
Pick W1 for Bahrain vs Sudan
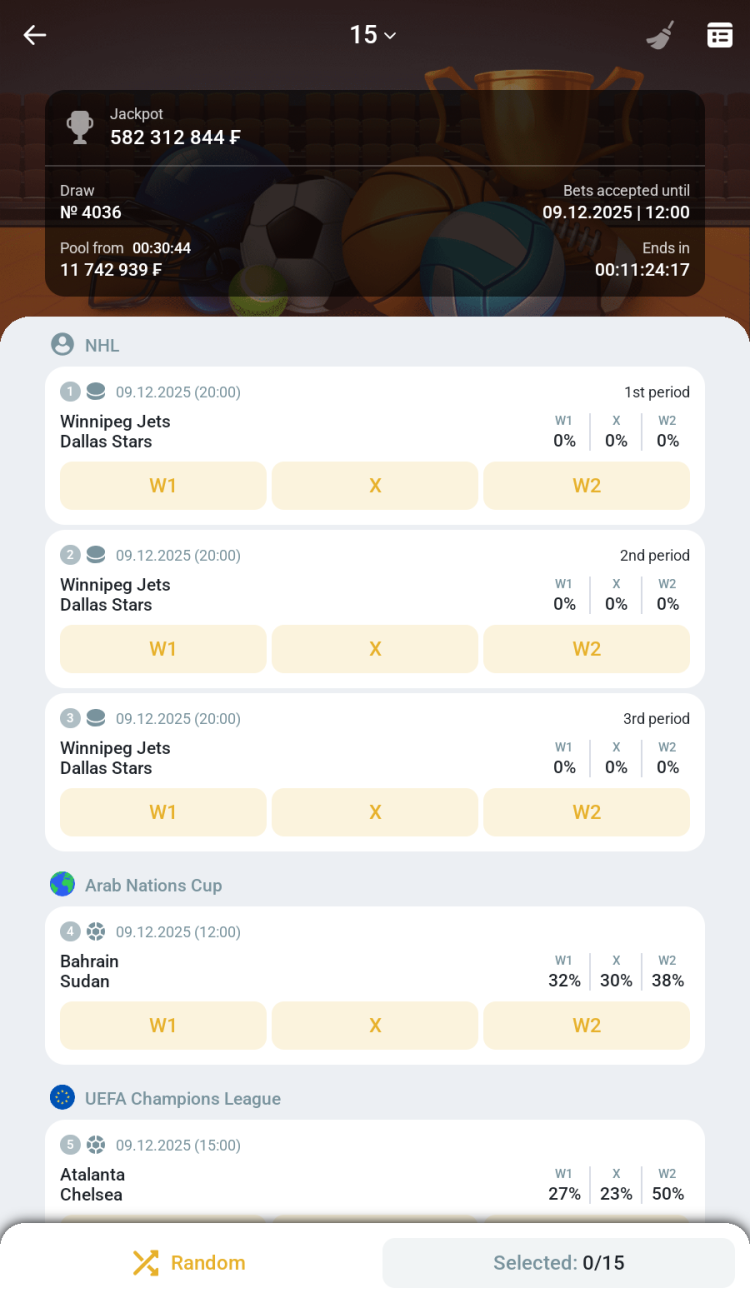tap(163, 1026)
